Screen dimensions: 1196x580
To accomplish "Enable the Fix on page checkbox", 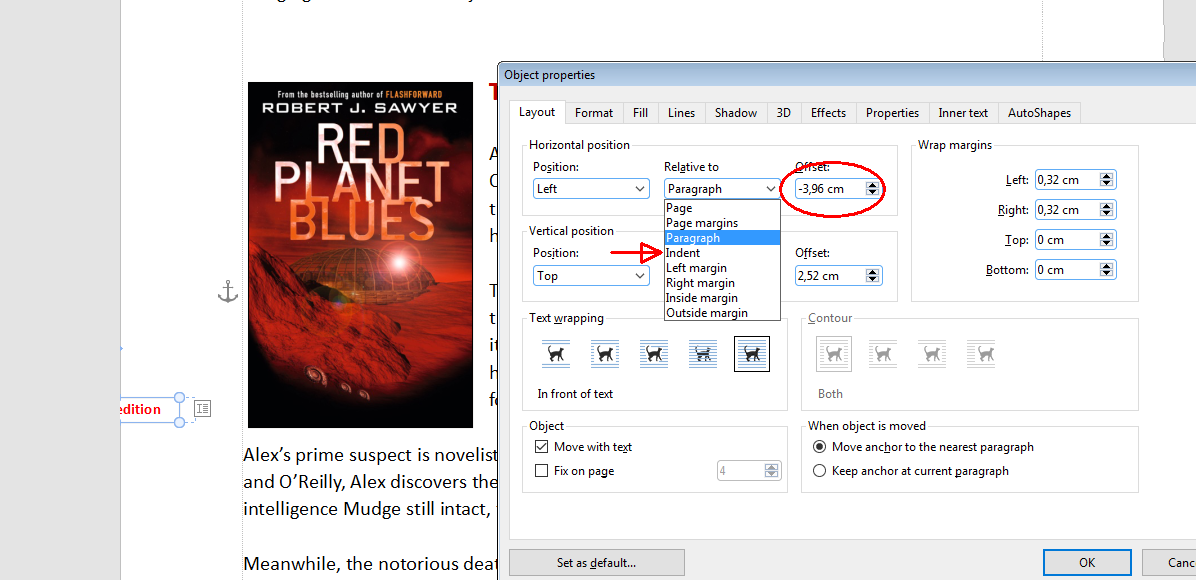I will tap(542, 471).
